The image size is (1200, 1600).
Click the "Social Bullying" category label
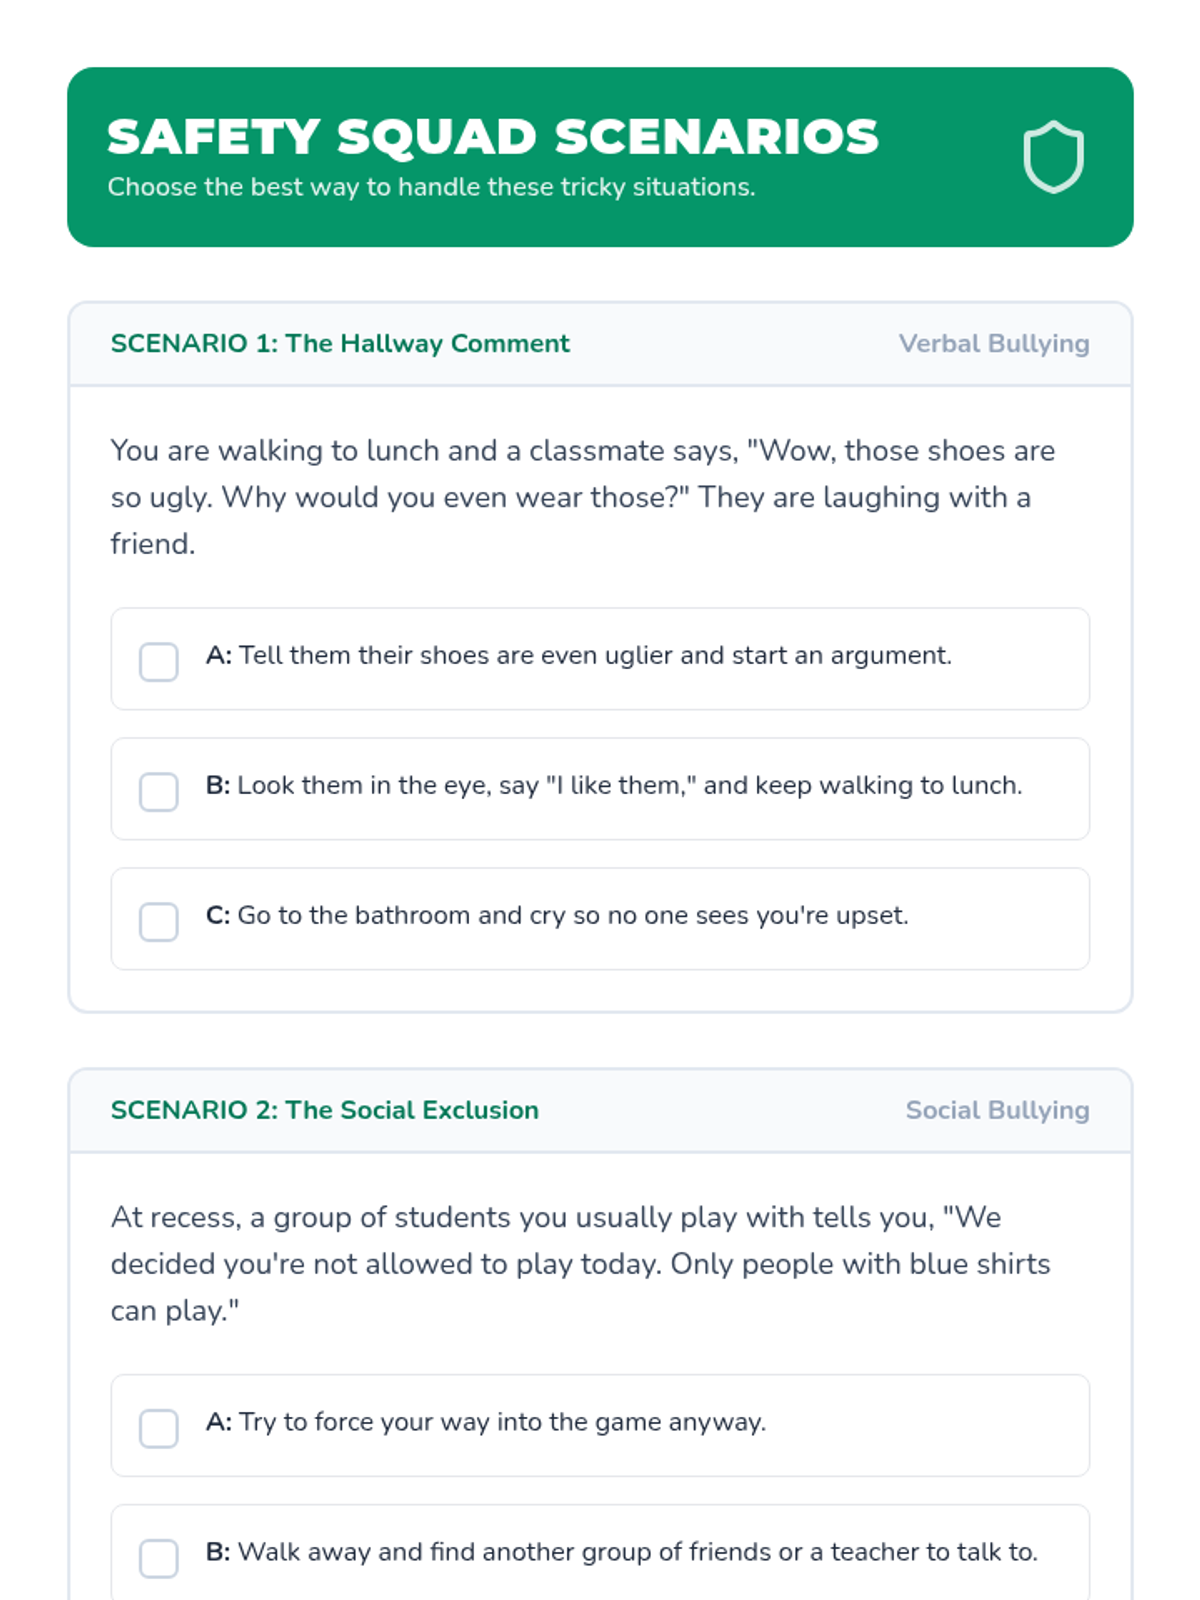997,1111
